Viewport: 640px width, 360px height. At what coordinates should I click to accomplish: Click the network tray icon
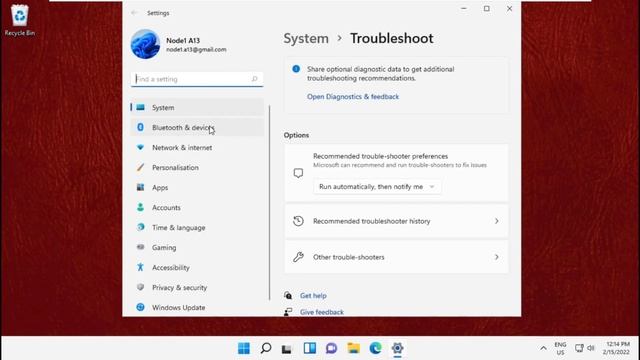coord(579,348)
